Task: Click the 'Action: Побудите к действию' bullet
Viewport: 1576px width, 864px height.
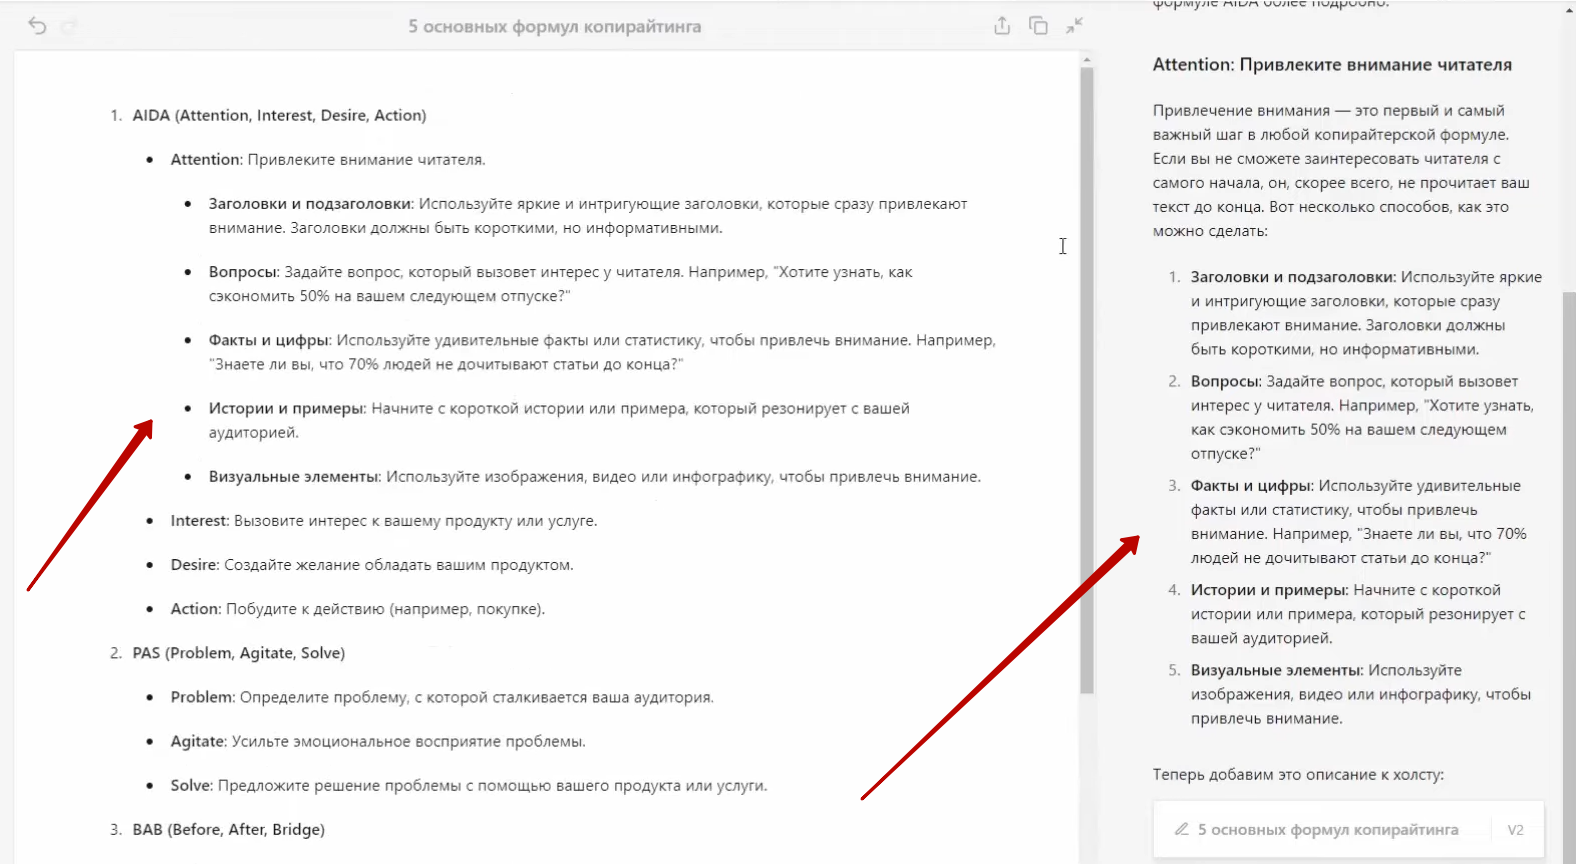Action: tap(358, 608)
